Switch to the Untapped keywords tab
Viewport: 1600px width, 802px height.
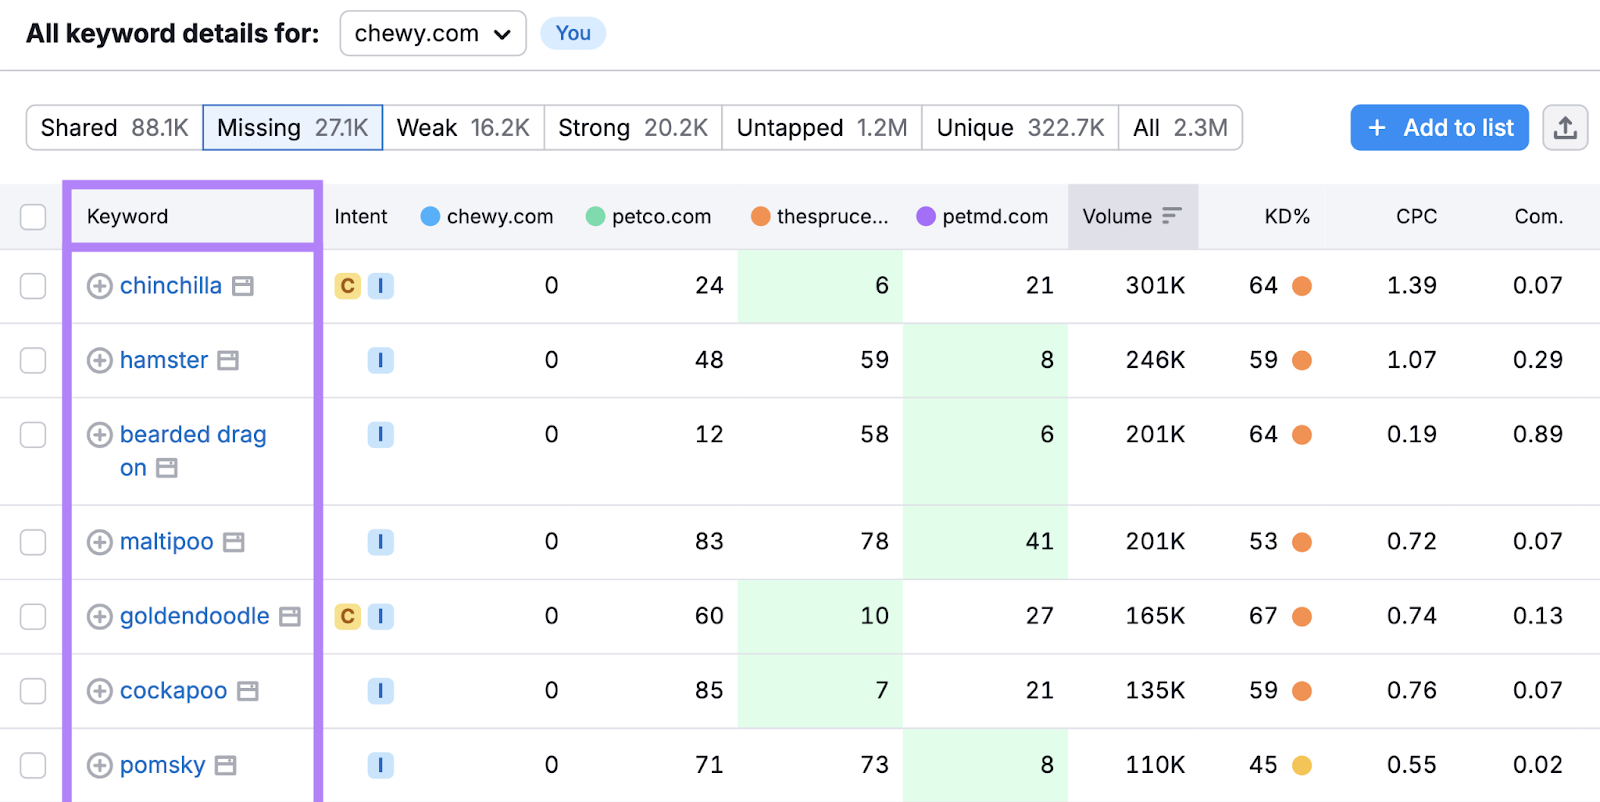821,128
